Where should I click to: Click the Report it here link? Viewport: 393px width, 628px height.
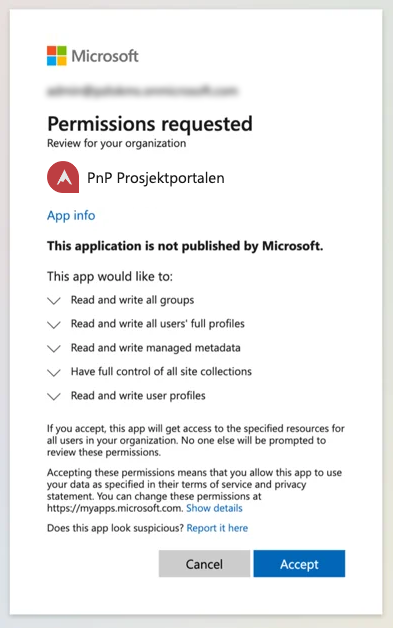point(217,528)
